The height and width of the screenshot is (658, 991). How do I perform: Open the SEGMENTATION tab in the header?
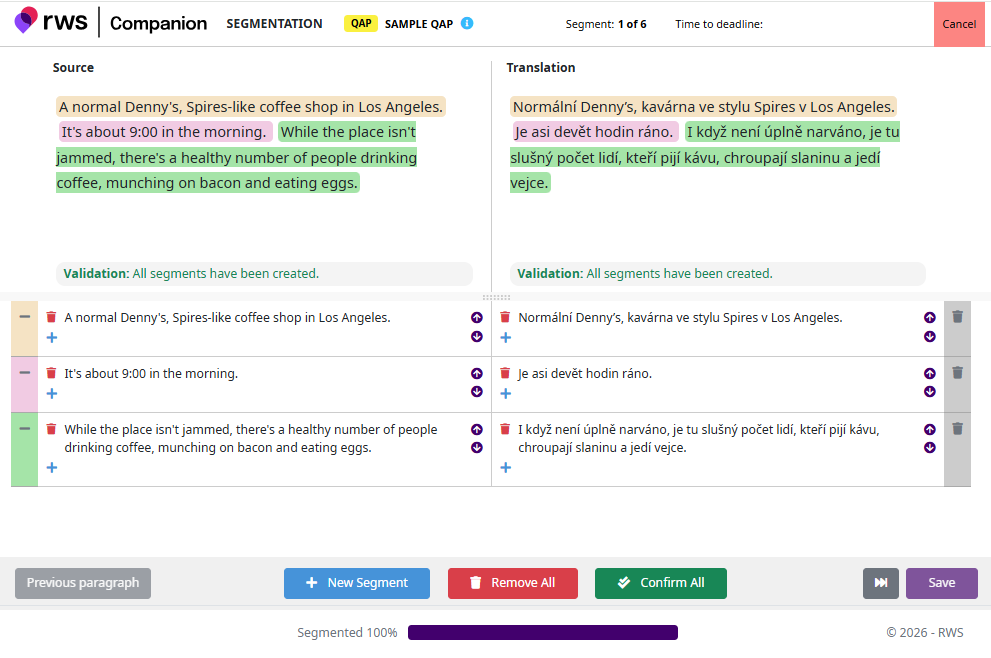tap(274, 24)
